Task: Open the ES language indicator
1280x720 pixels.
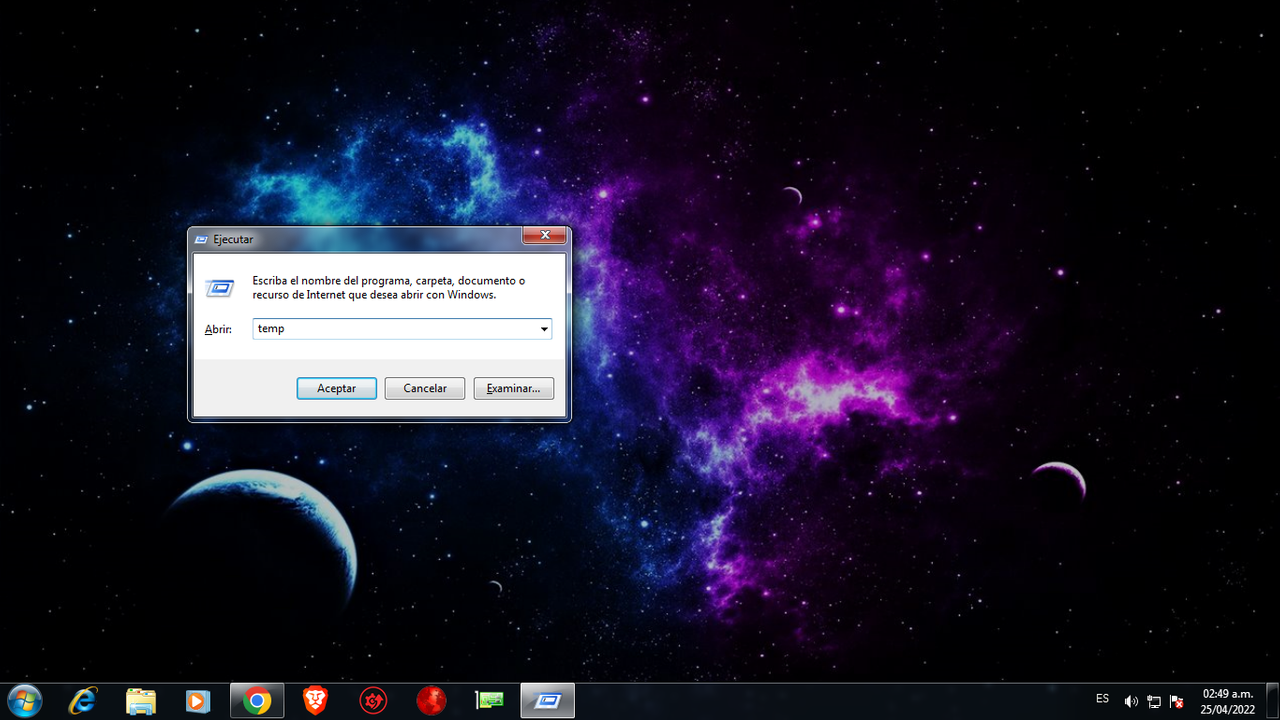Action: [1102, 698]
